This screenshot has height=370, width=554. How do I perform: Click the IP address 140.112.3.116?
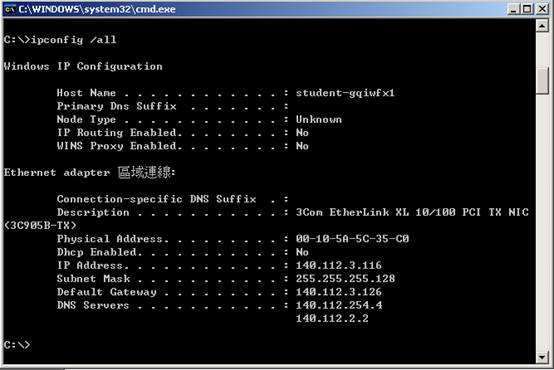click(x=339, y=265)
